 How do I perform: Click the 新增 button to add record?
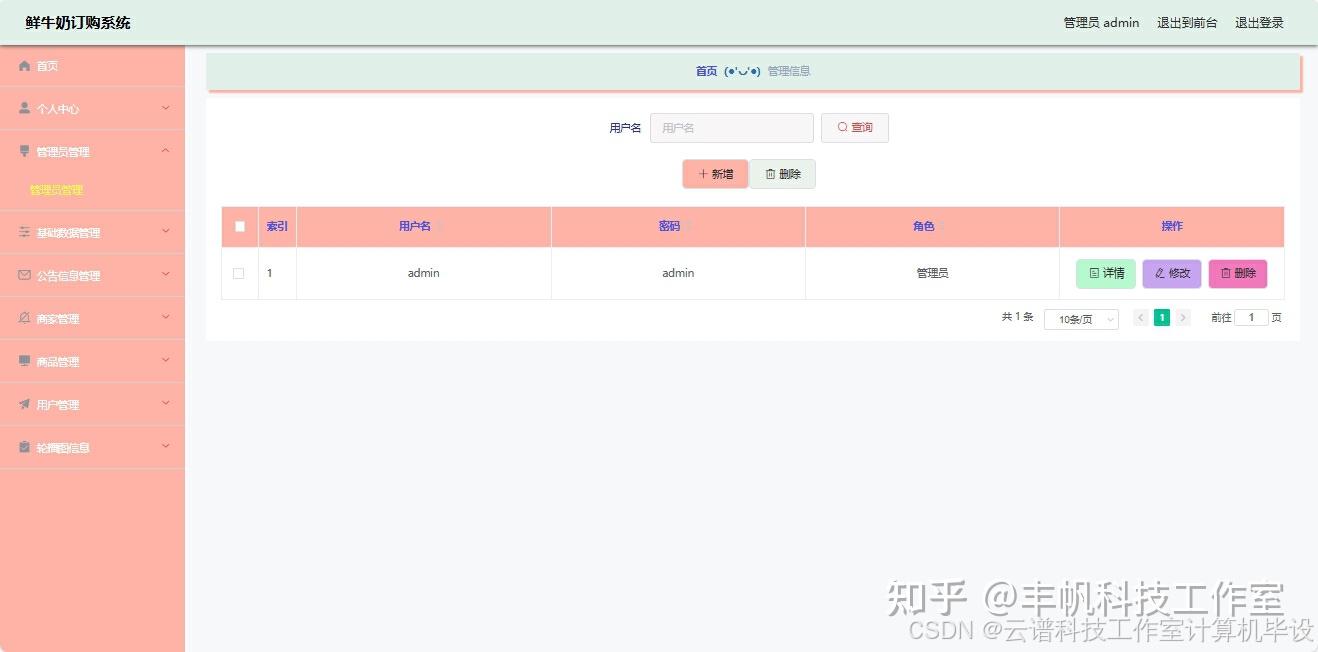click(x=715, y=173)
